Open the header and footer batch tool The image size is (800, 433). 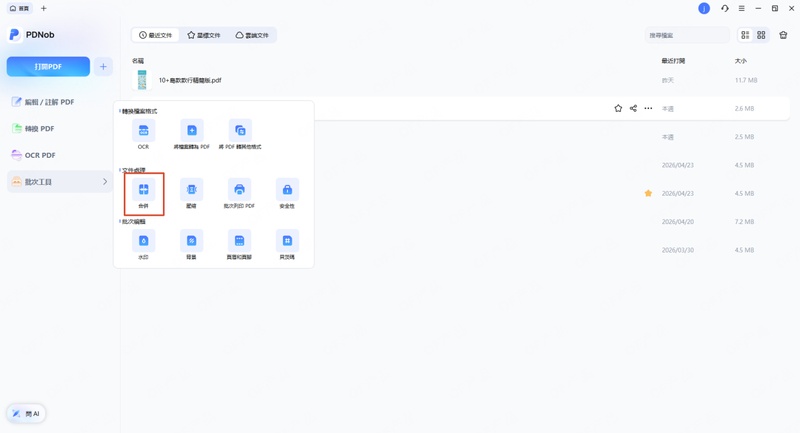click(x=239, y=241)
